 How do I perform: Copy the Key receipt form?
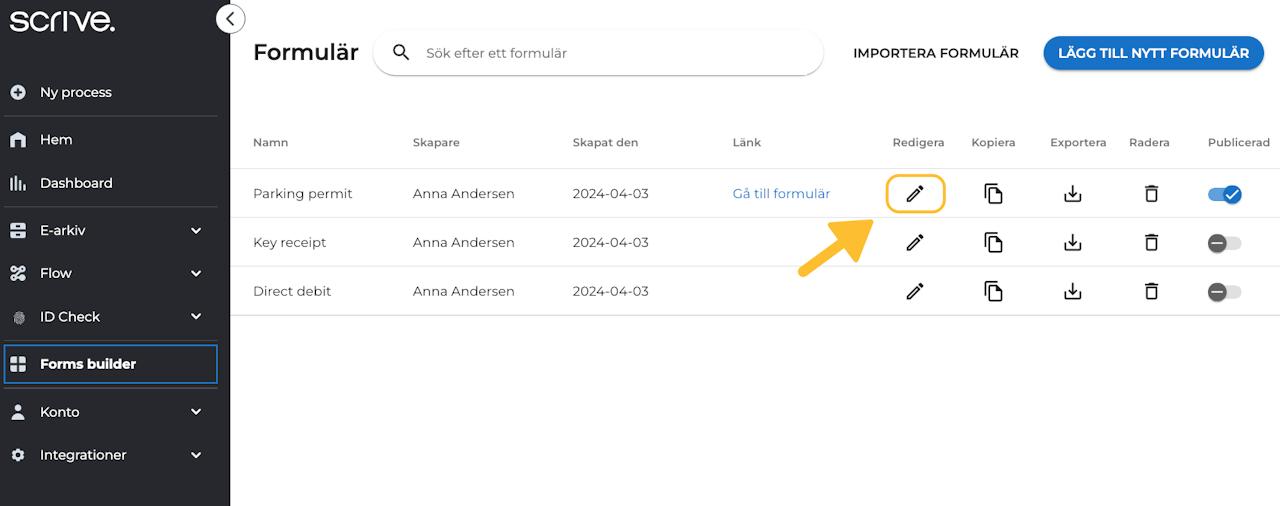click(993, 242)
